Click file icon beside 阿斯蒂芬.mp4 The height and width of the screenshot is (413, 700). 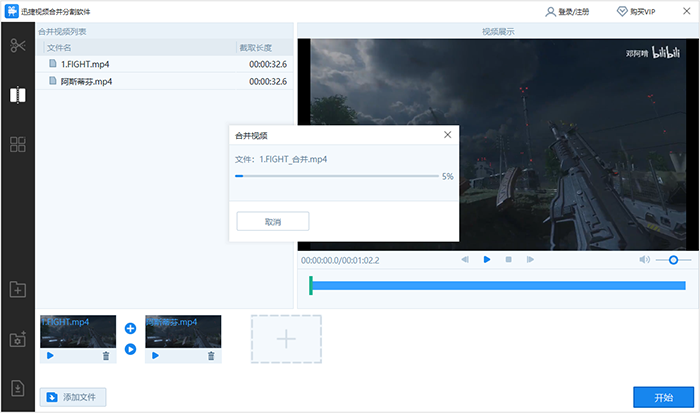click(53, 80)
